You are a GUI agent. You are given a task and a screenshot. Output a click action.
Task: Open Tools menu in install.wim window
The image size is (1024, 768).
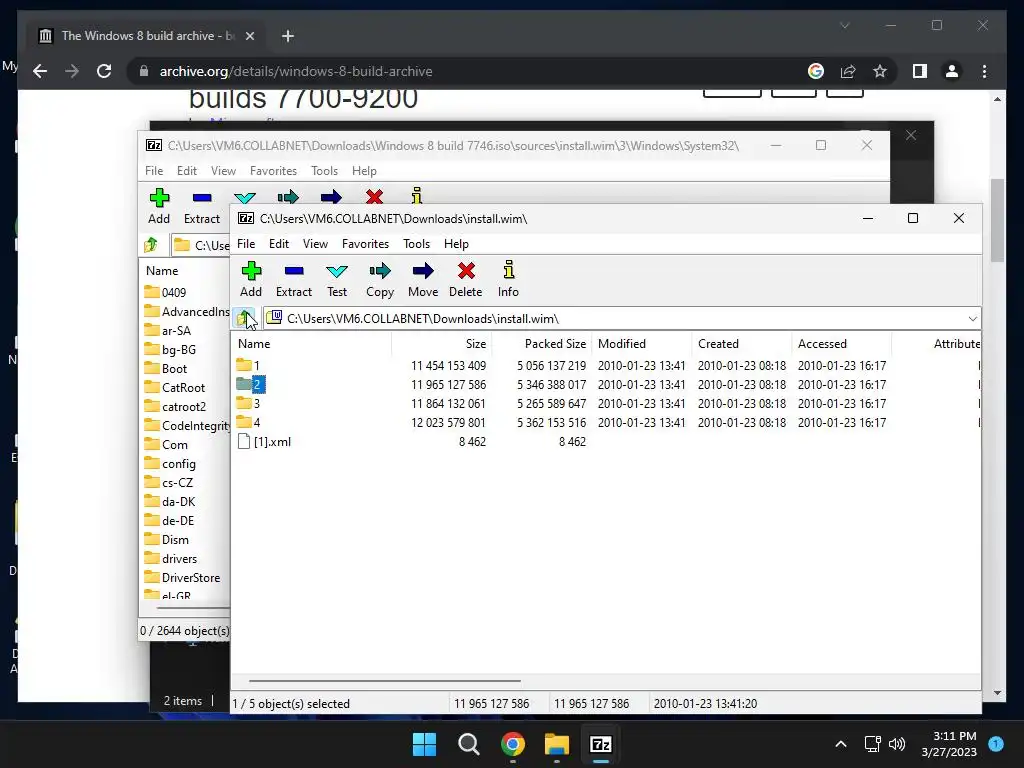(417, 244)
